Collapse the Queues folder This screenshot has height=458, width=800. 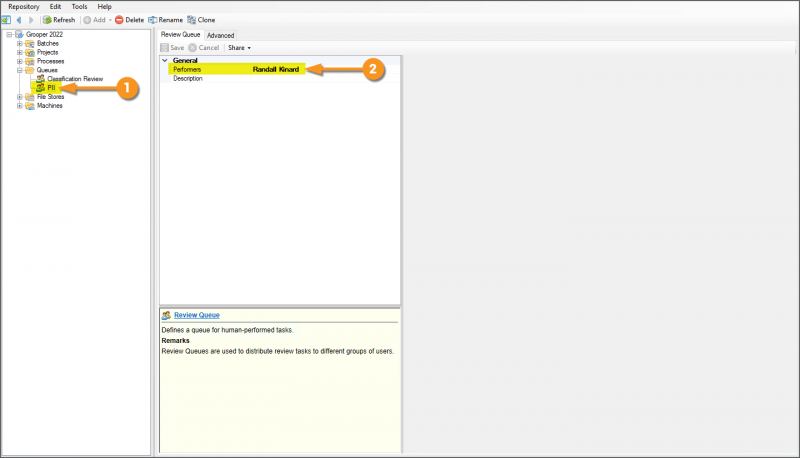[19, 70]
